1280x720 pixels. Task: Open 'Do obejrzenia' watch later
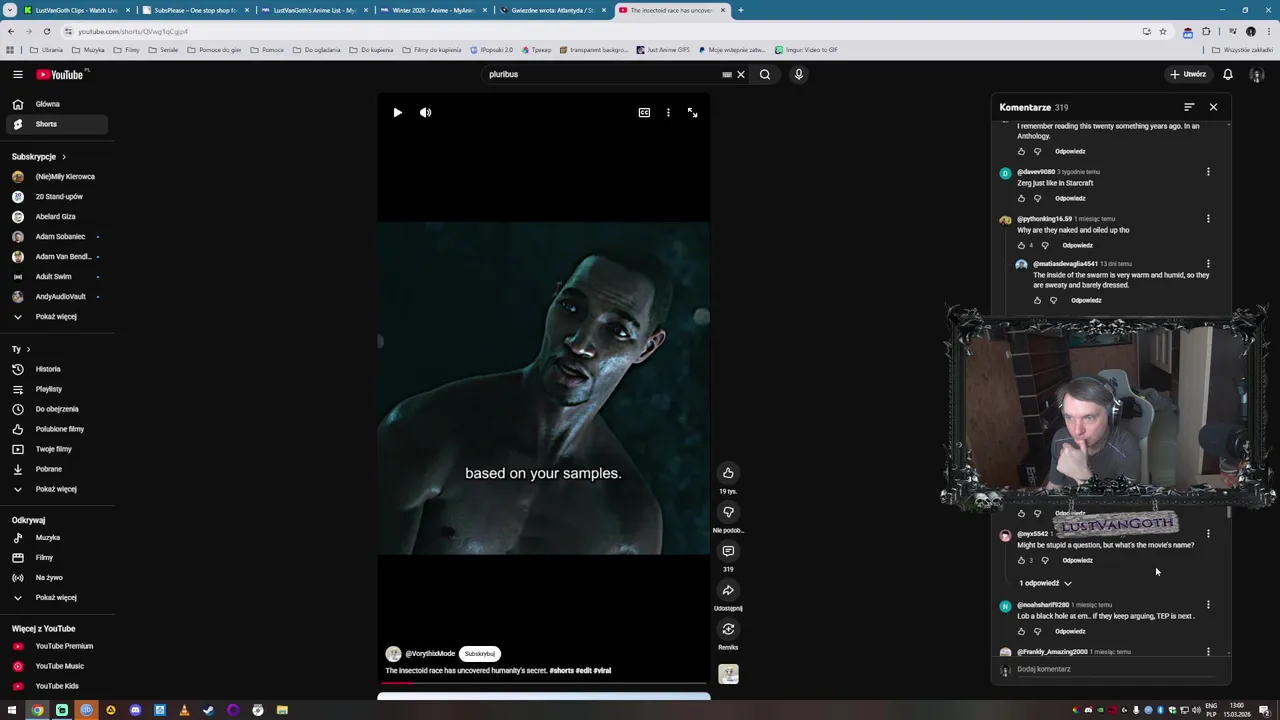(56, 409)
